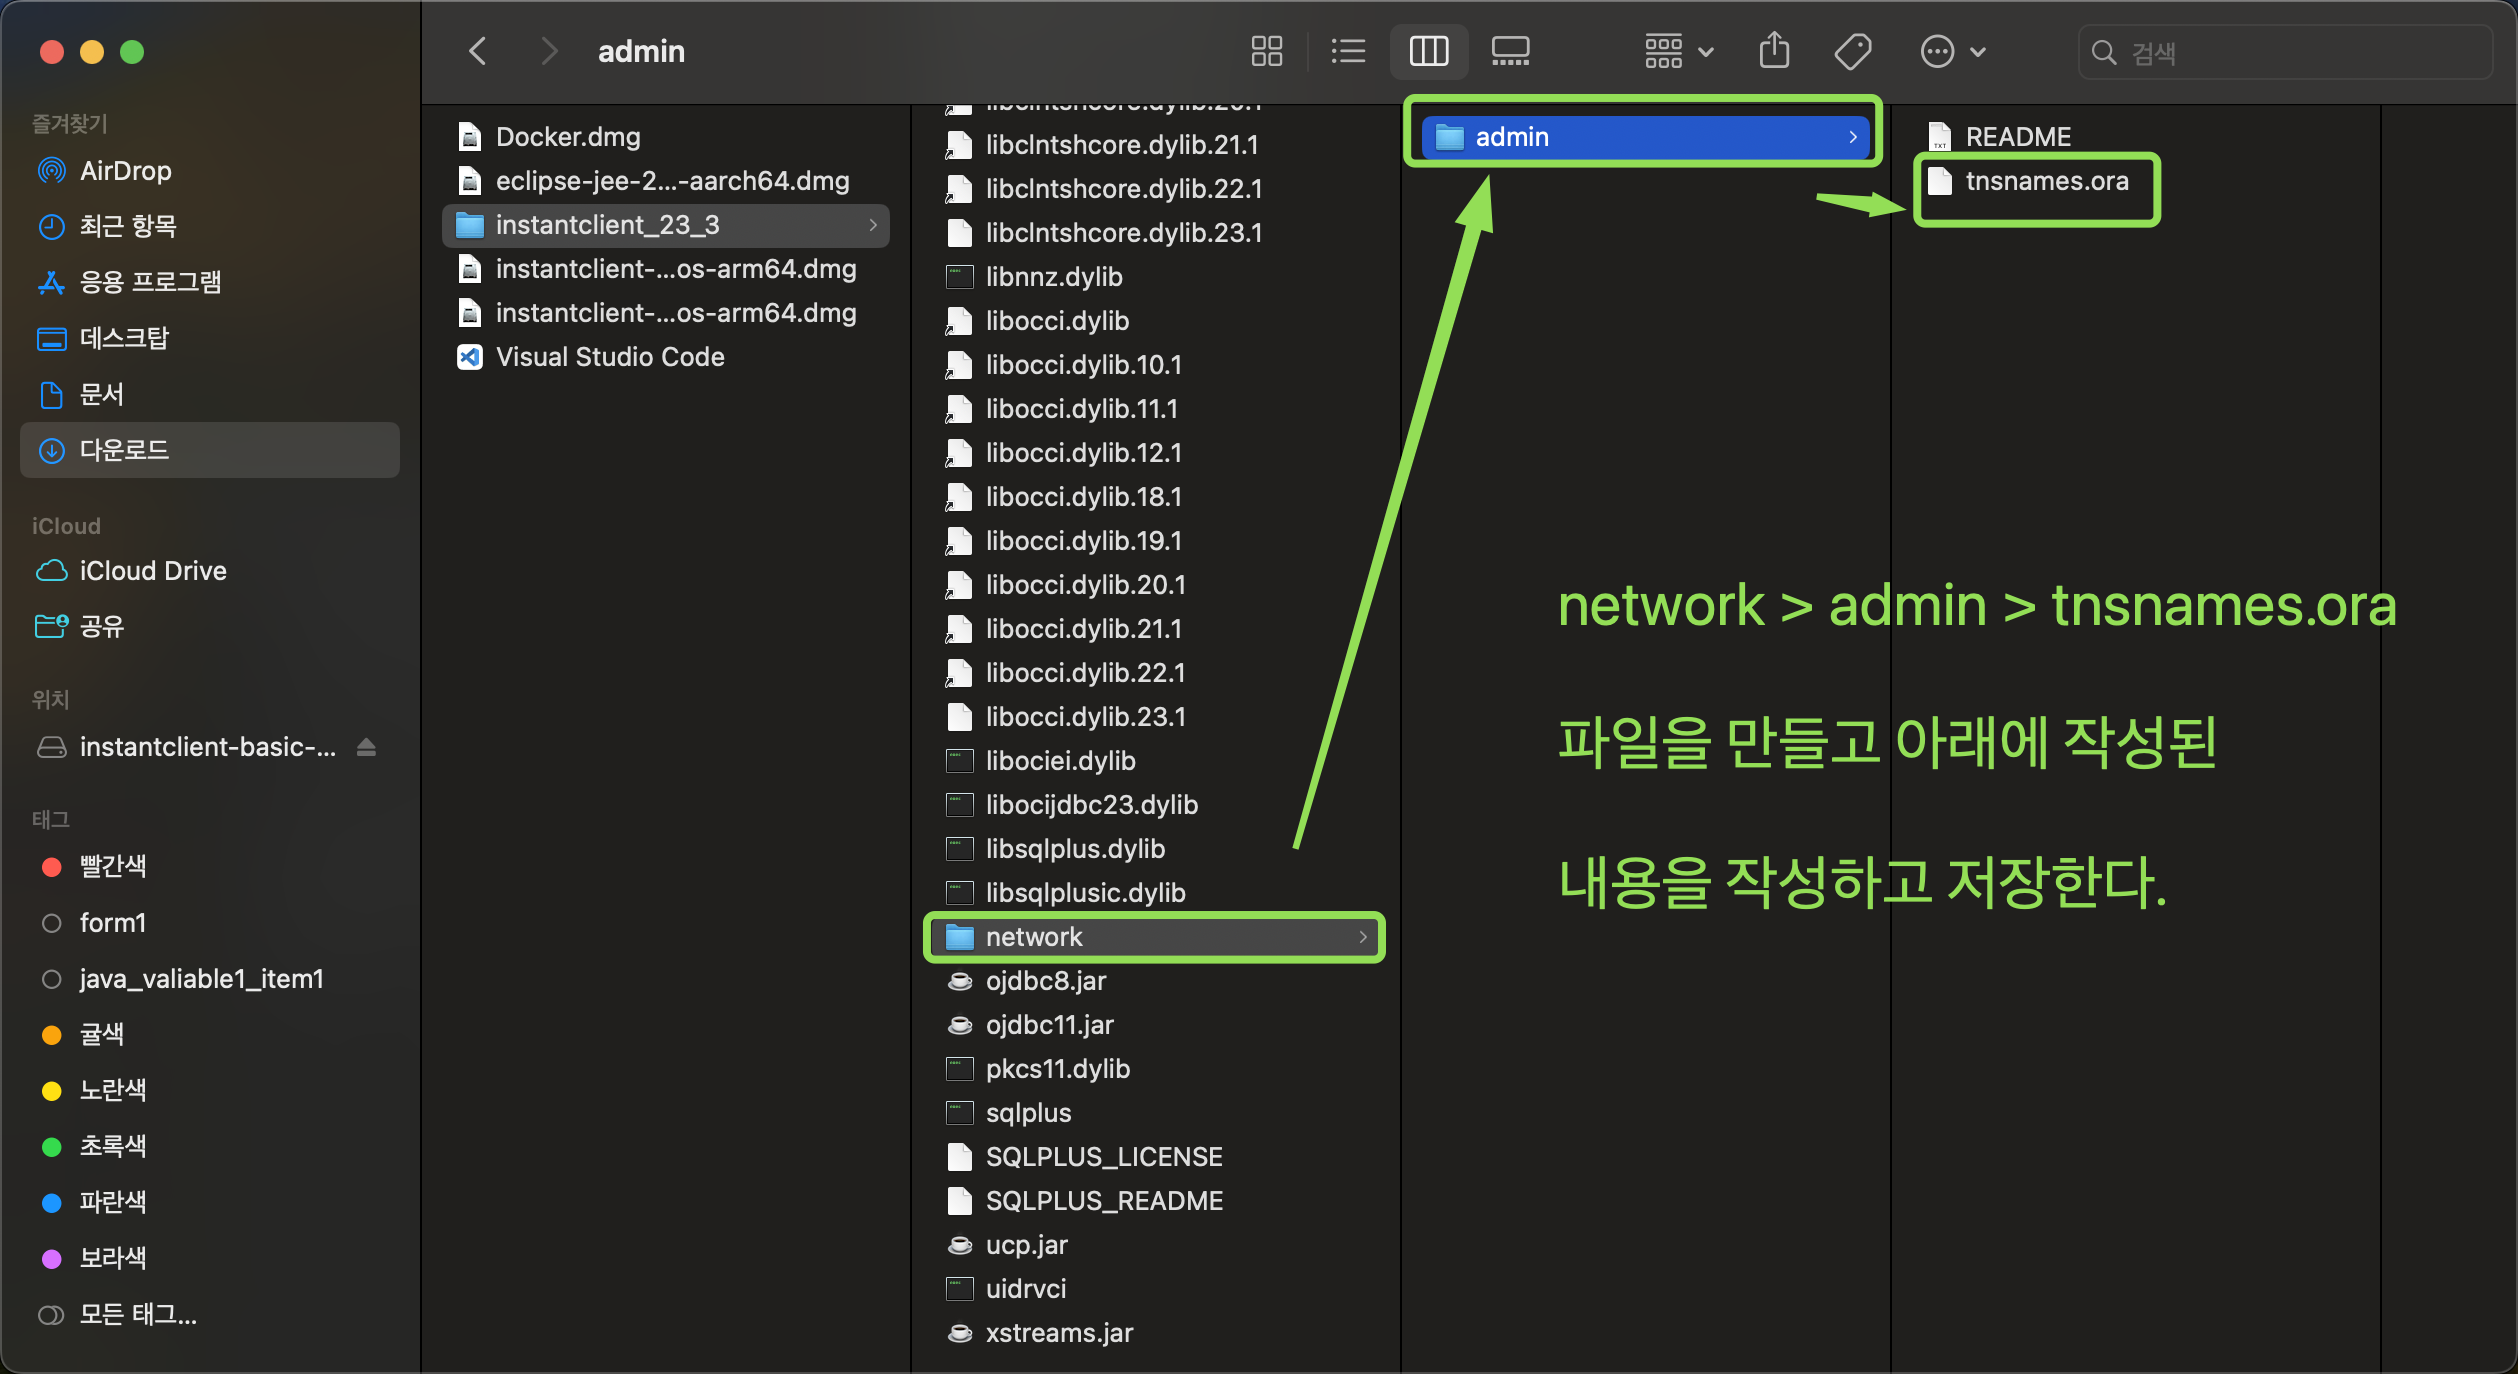Select the red tag (빨간색)

tap(112, 866)
